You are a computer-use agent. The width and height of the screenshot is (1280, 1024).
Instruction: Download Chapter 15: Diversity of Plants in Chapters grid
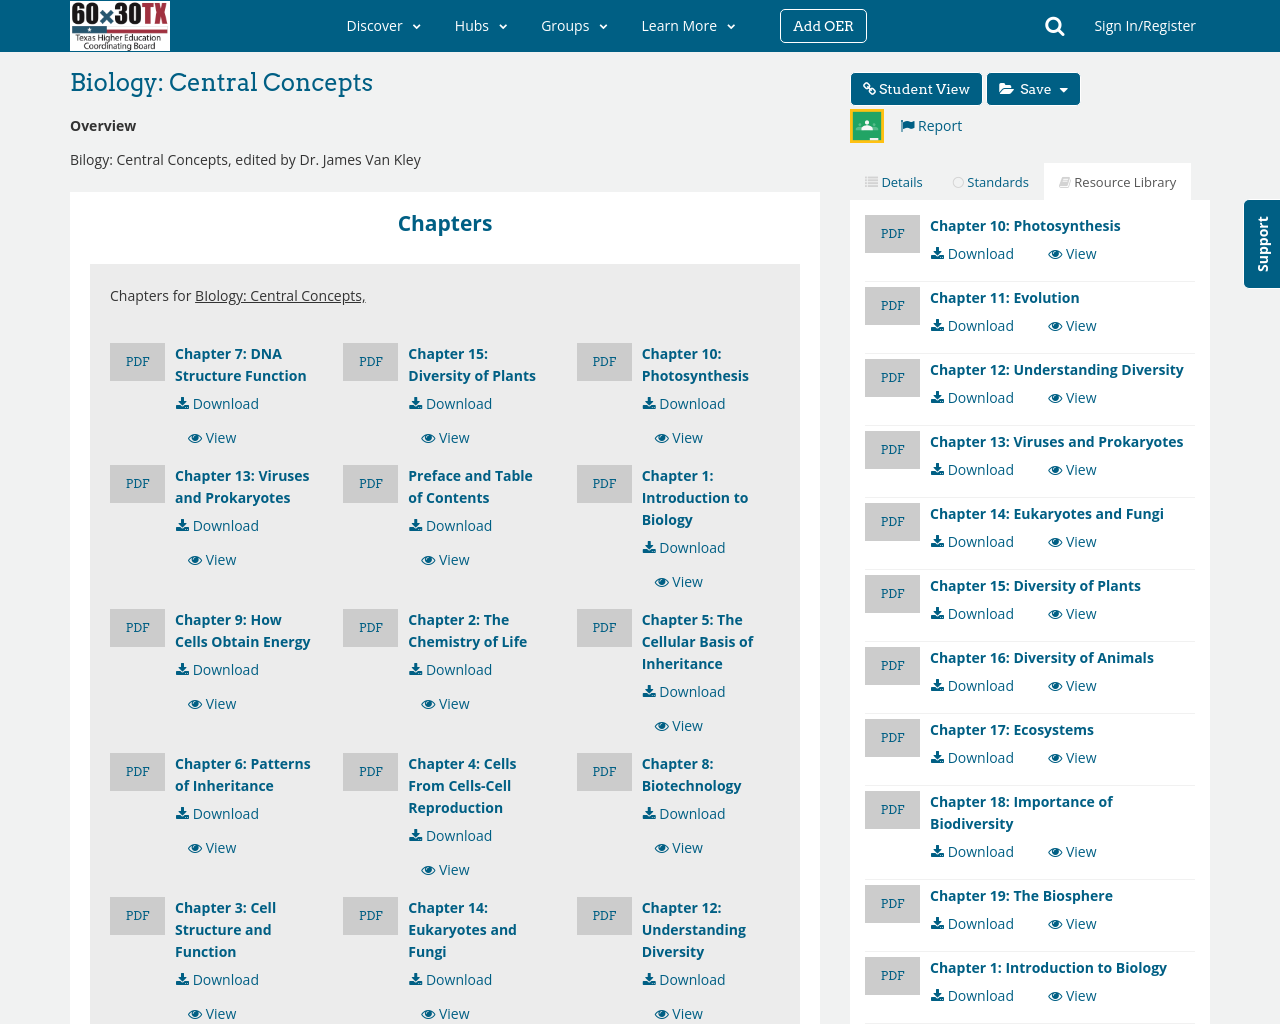[450, 404]
